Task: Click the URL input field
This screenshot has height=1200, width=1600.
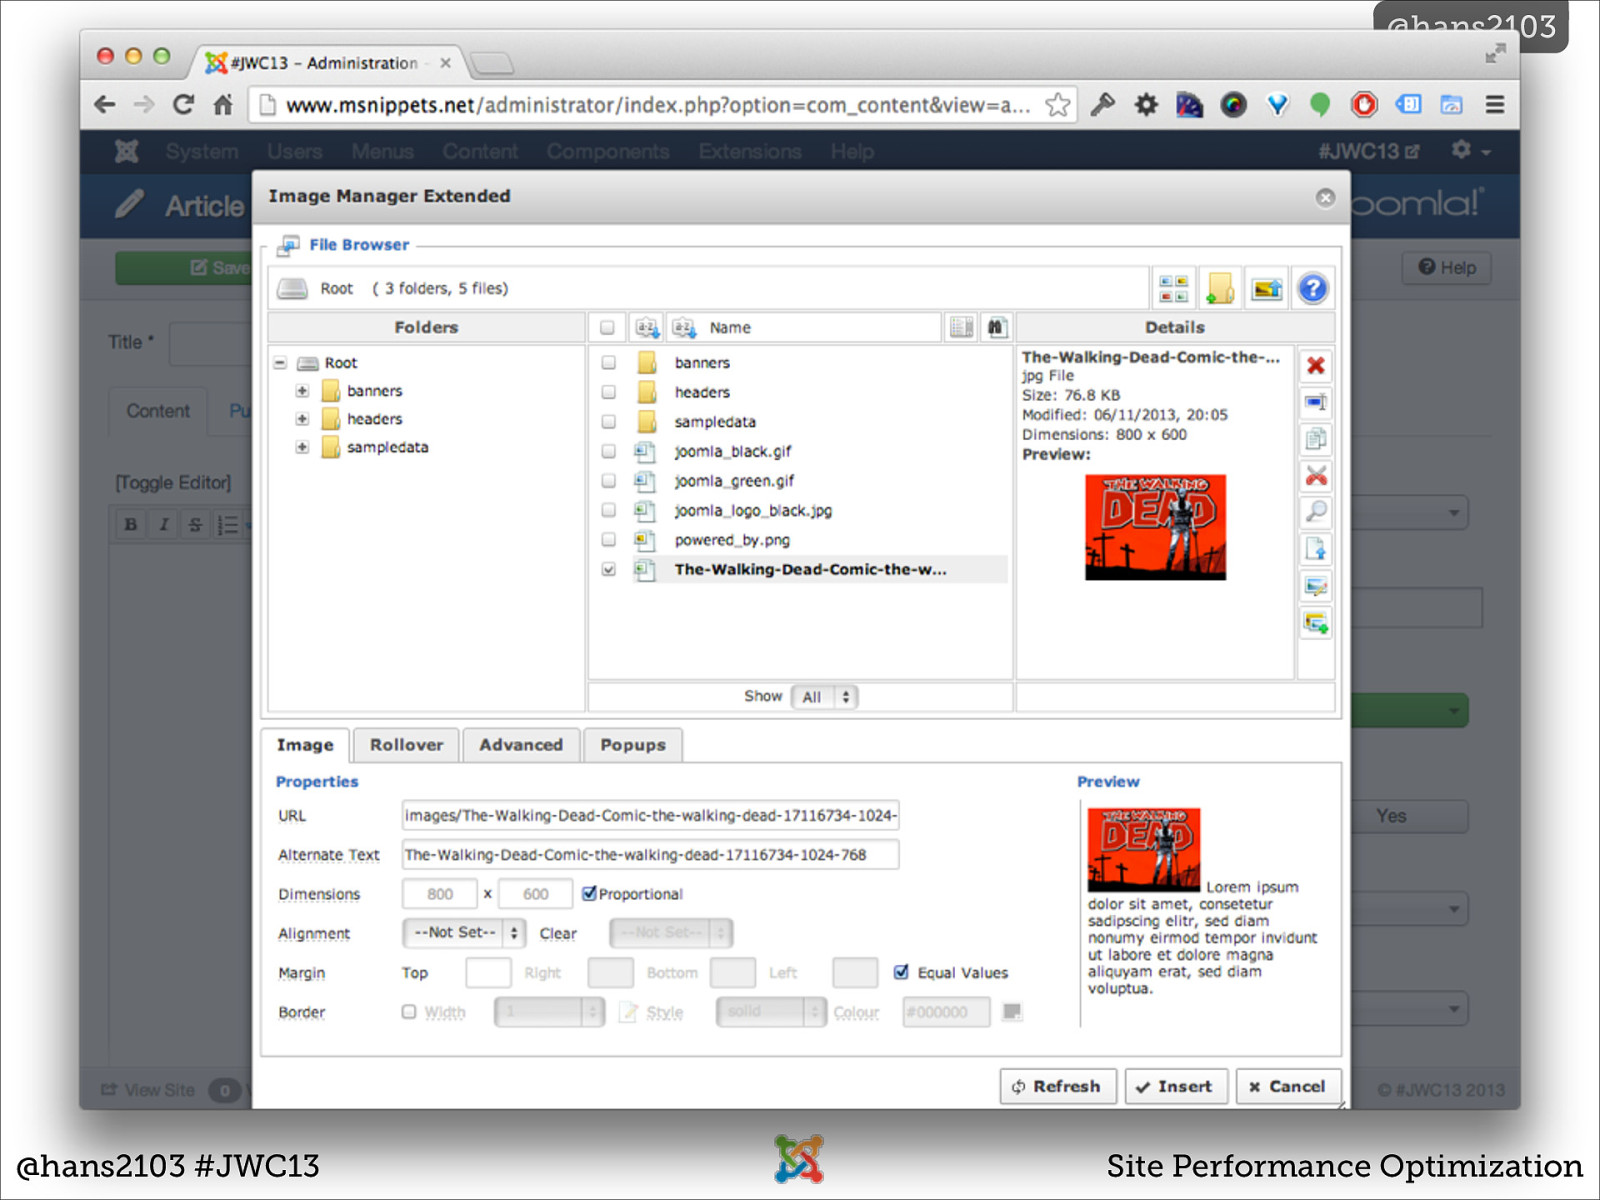Action: point(650,815)
